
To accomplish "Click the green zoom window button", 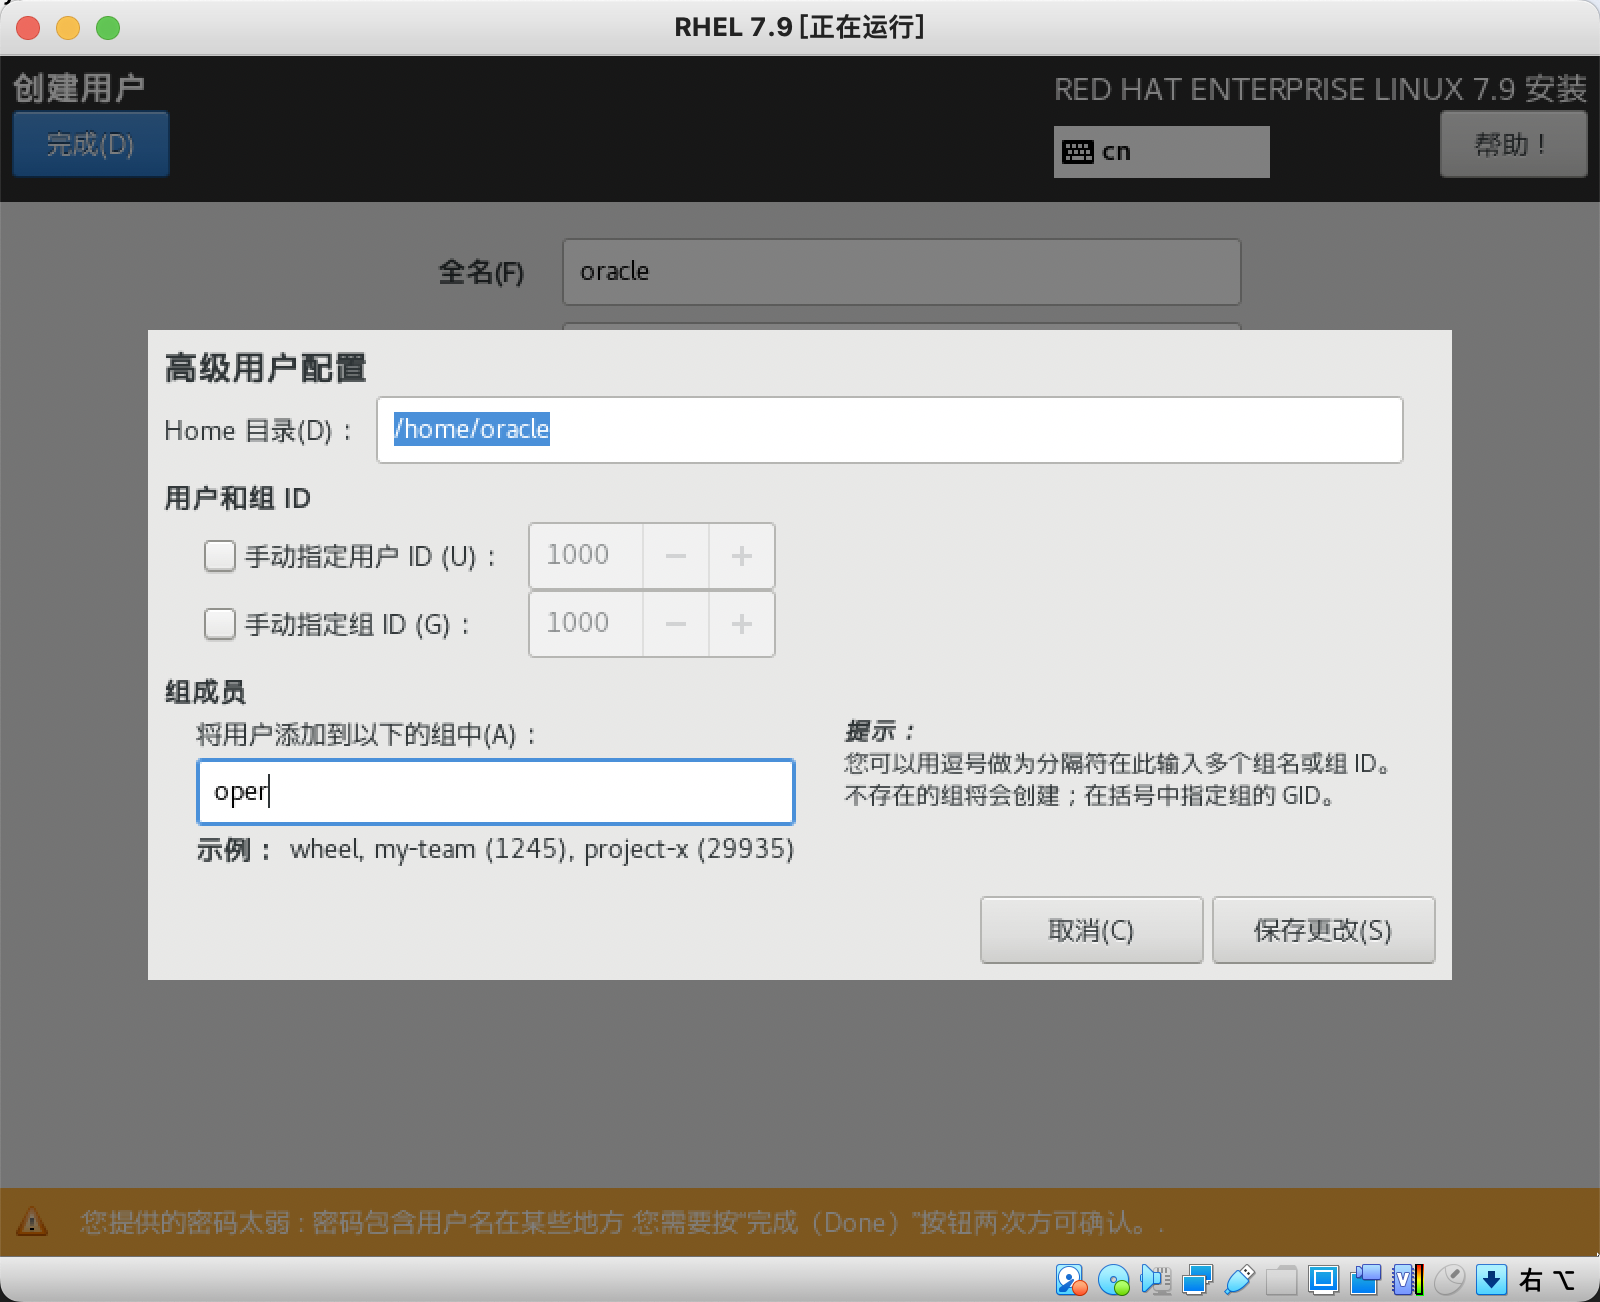I will click(108, 28).
